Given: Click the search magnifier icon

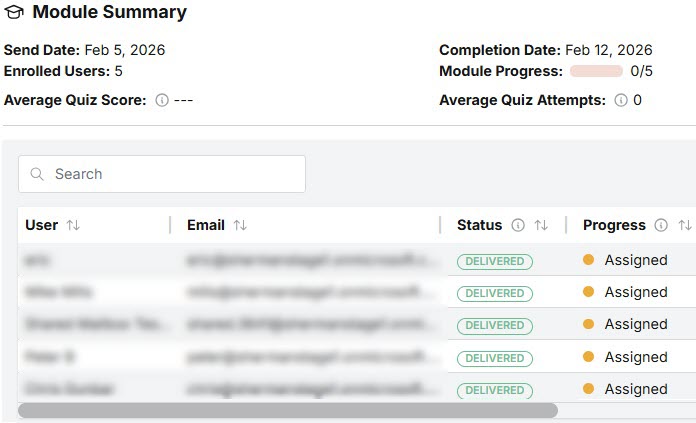Looking at the screenshot, I should pyautogui.click(x=37, y=174).
